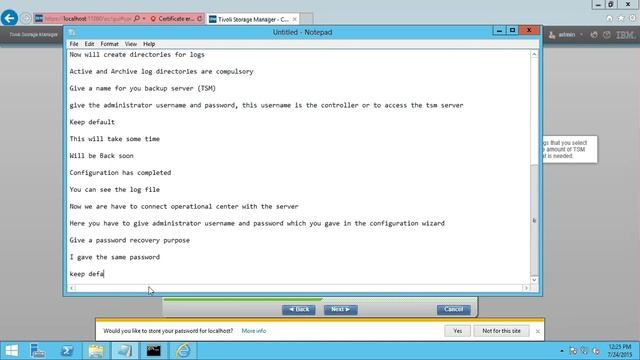
Task: Click the wizard Next button
Action: click(341, 310)
